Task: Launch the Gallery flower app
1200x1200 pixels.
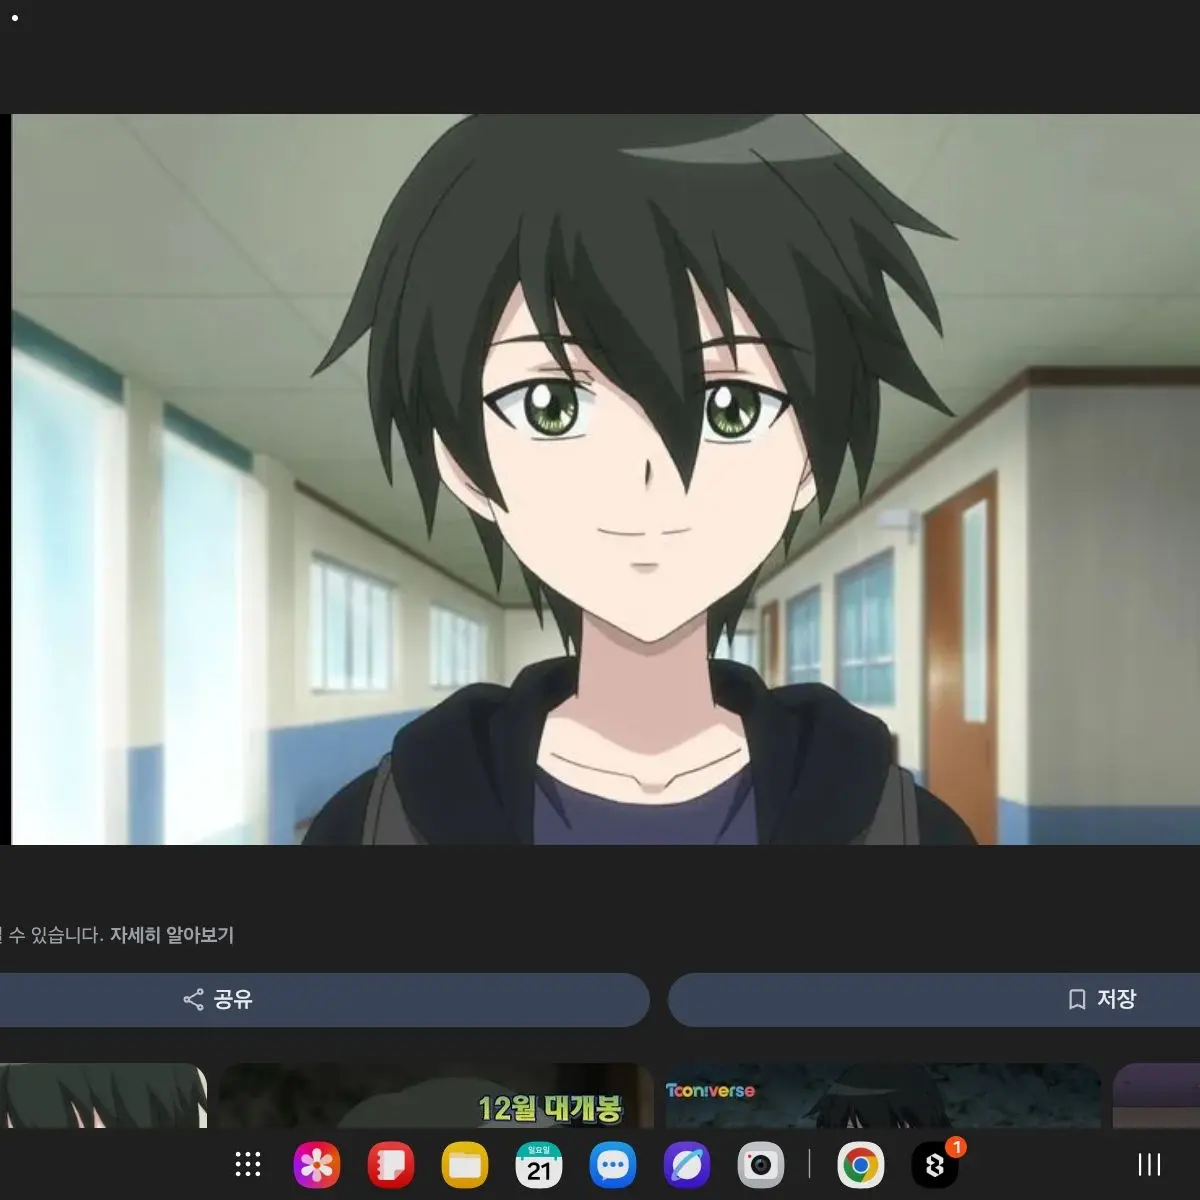Action: pos(317,1165)
